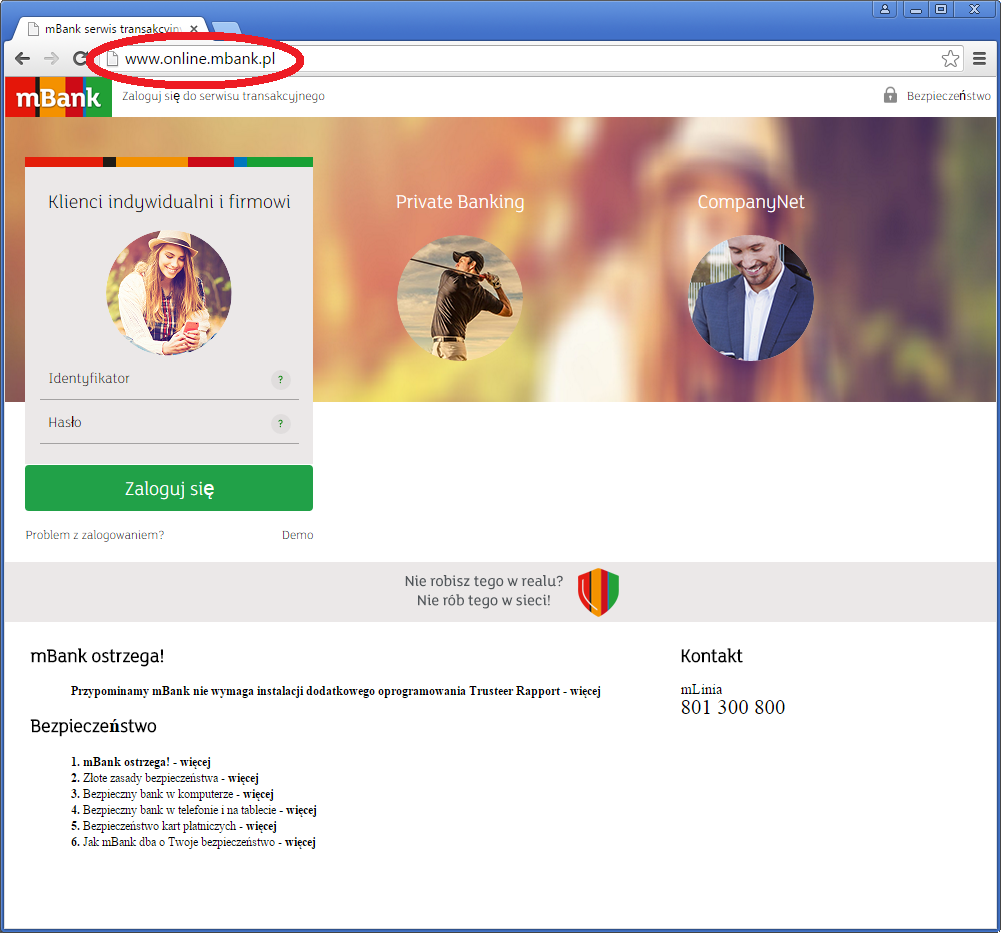Select the mBank serwis transakcyjny tab
The width and height of the screenshot is (1001, 933).
tap(112, 29)
